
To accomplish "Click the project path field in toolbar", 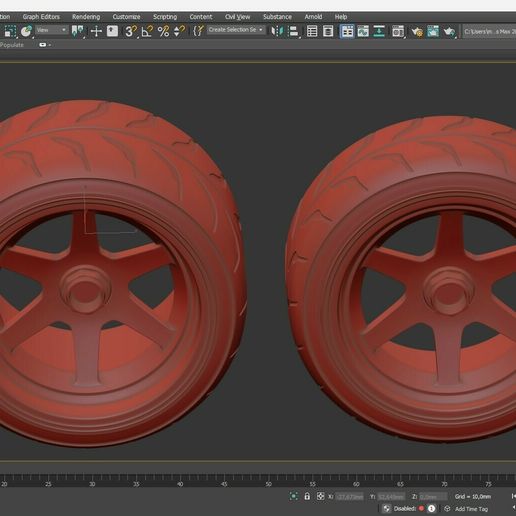I will pos(490,31).
